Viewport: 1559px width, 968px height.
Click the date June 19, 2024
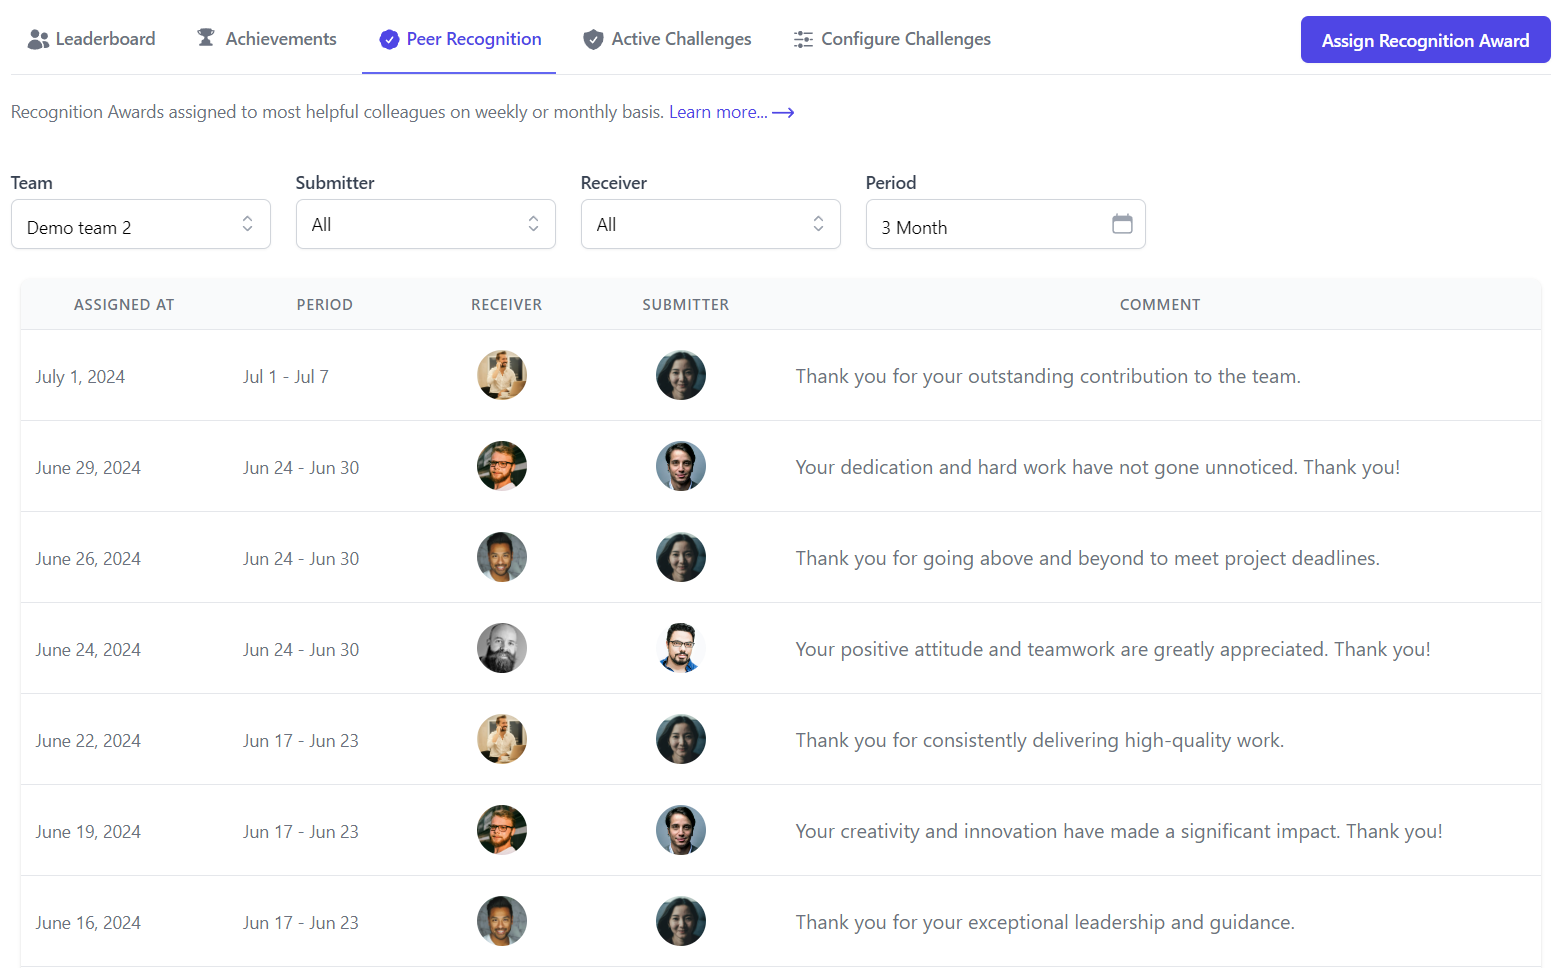(88, 832)
